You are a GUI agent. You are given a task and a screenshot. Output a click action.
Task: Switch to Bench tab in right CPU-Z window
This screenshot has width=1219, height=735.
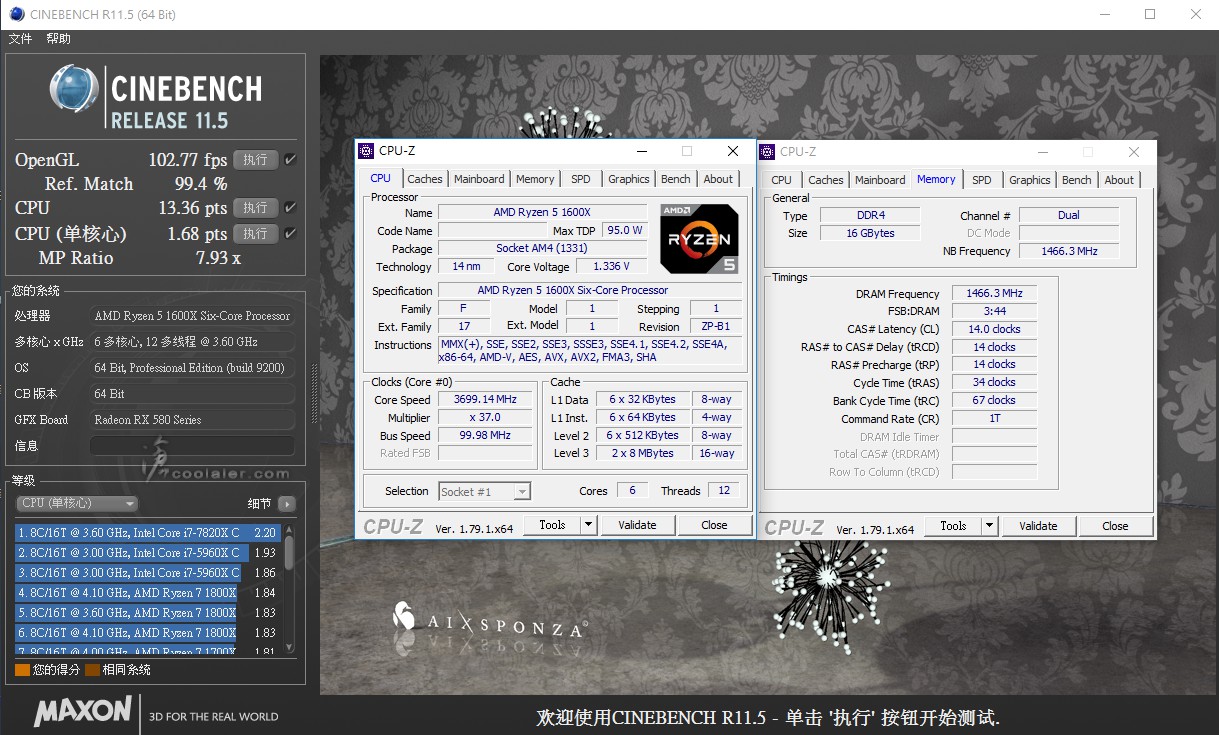pyautogui.click(x=1077, y=180)
